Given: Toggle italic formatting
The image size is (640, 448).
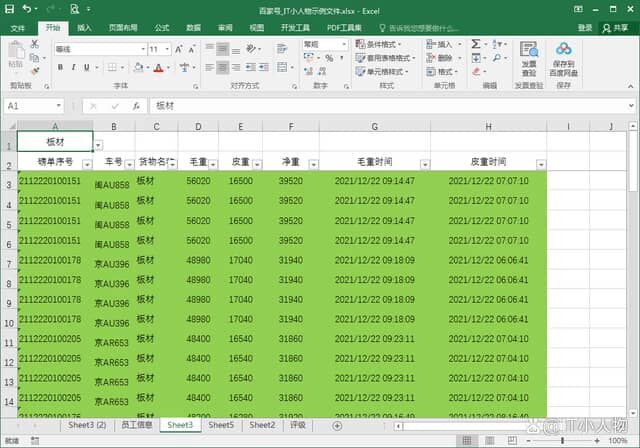Looking at the screenshot, I should click(75, 68).
